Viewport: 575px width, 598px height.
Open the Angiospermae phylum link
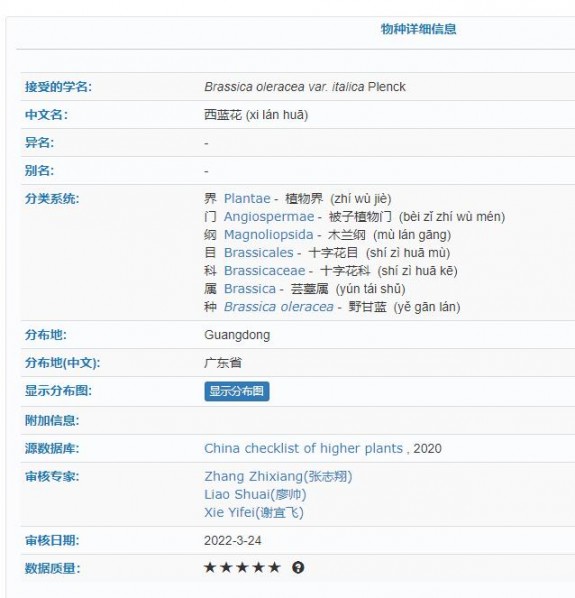point(269,217)
